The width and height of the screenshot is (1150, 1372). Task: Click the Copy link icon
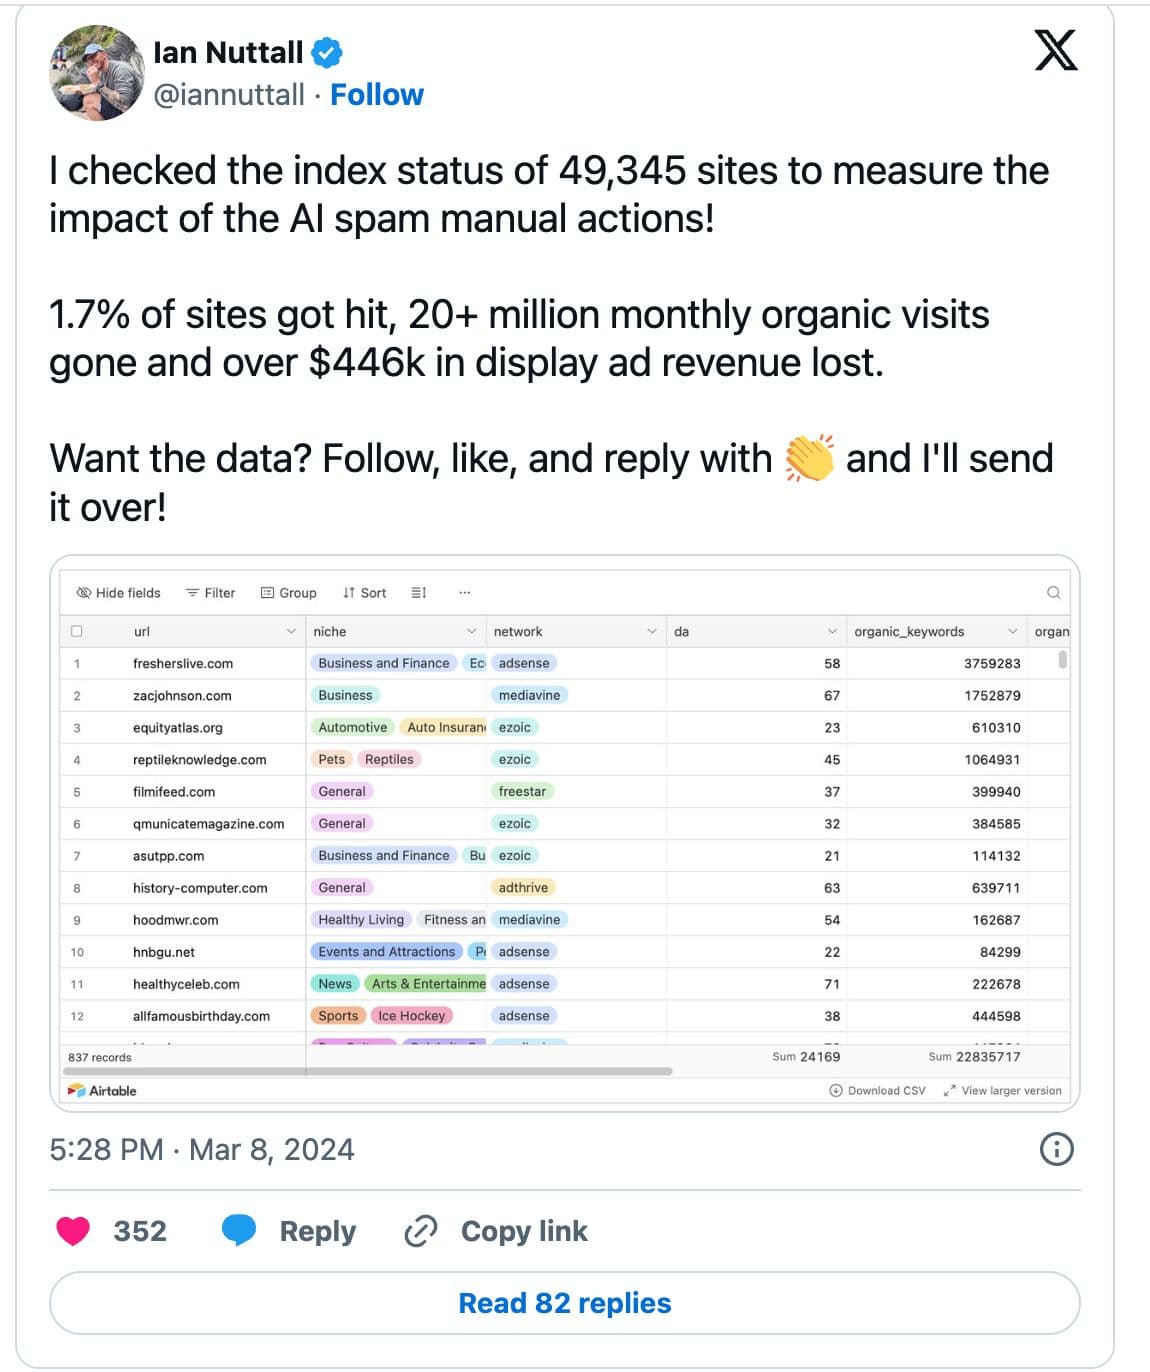[420, 1231]
